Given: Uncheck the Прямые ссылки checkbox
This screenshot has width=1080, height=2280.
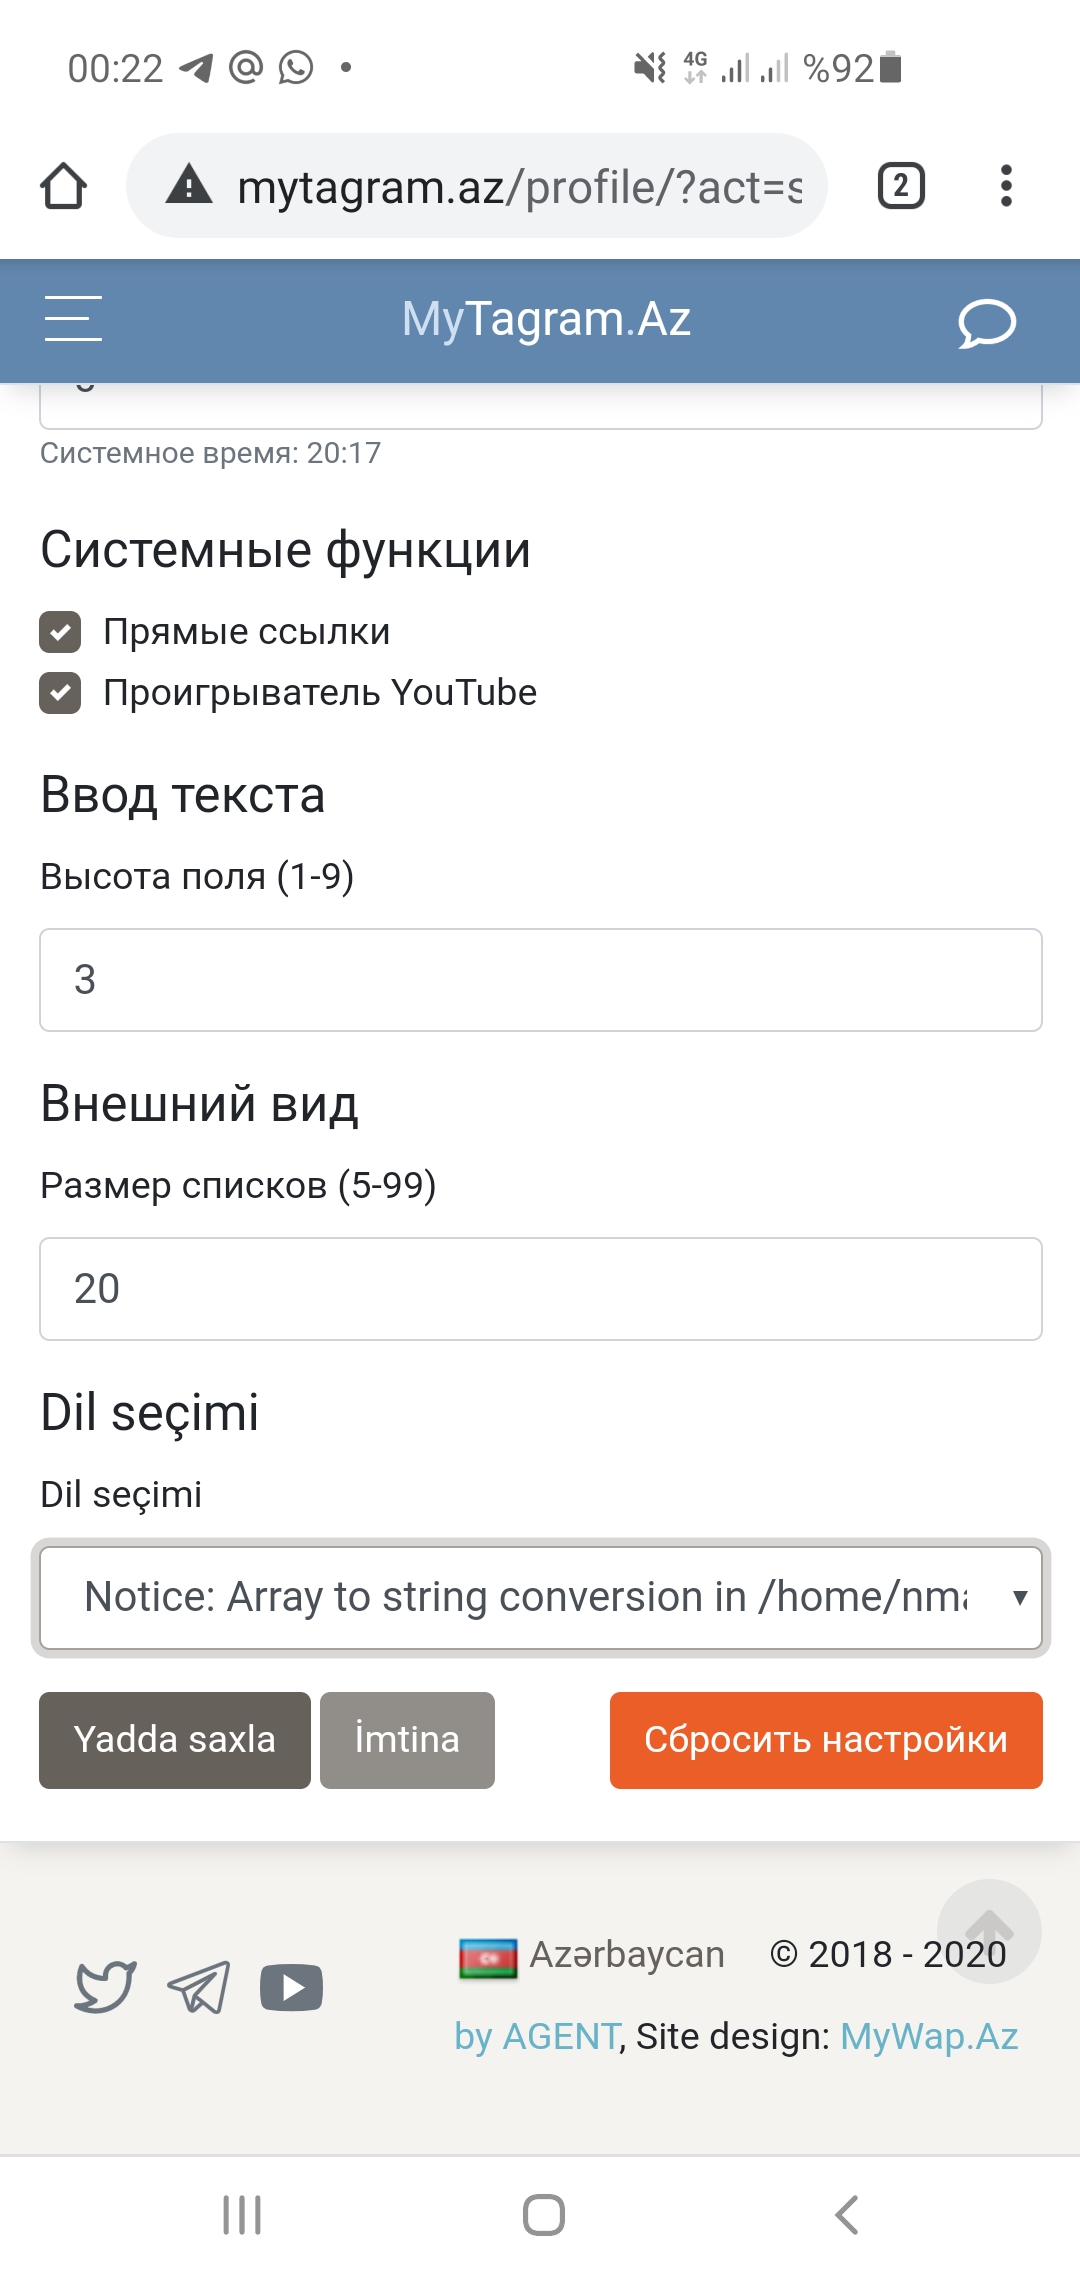Looking at the screenshot, I should (61, 632).
